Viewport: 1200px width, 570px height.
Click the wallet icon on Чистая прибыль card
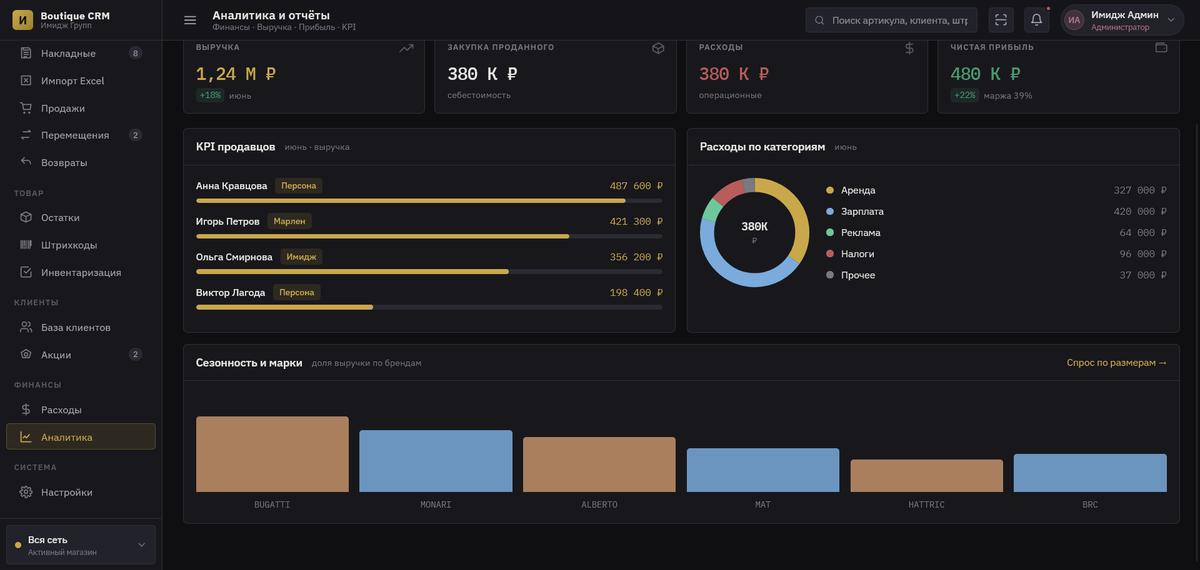pos(1161,48)
